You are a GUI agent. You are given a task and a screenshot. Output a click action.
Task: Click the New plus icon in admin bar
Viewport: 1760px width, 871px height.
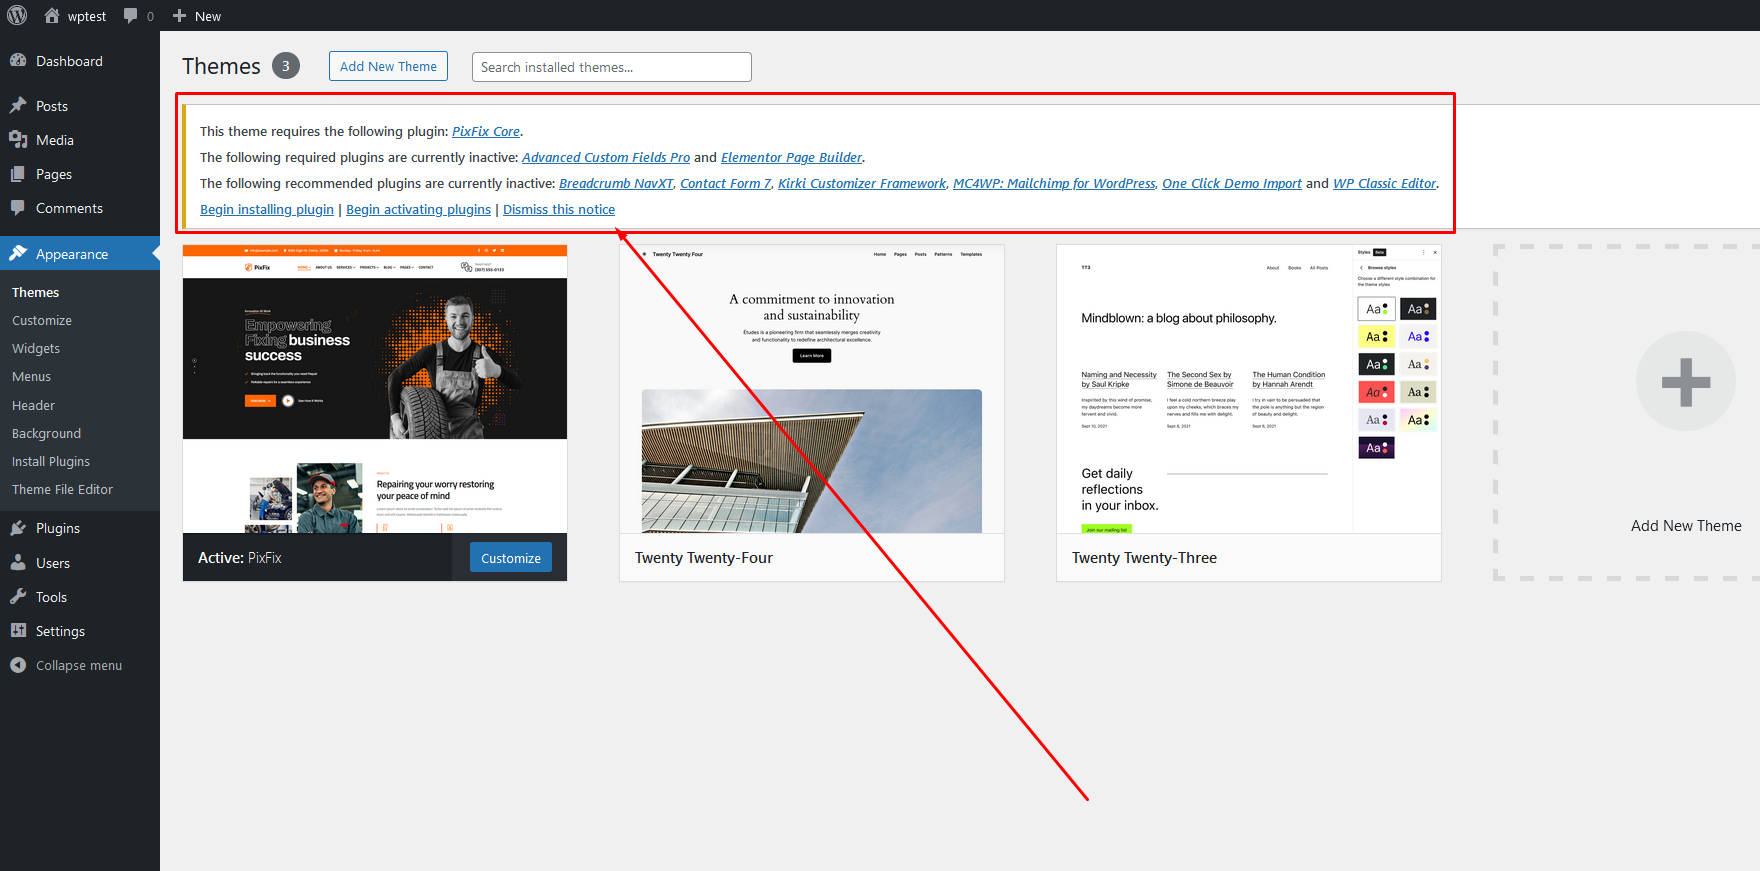pyautogui.click(x=180, y=16)
